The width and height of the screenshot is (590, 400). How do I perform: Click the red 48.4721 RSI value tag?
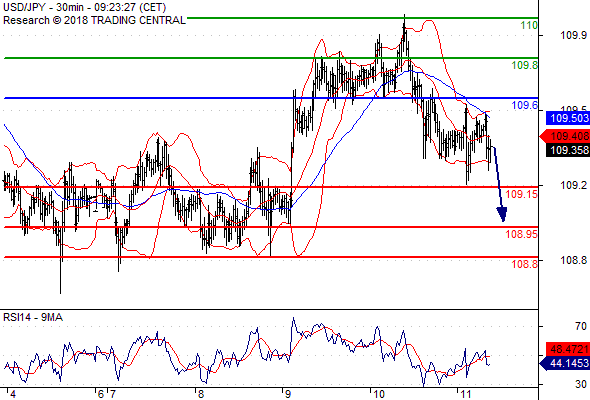click(568, 349)
